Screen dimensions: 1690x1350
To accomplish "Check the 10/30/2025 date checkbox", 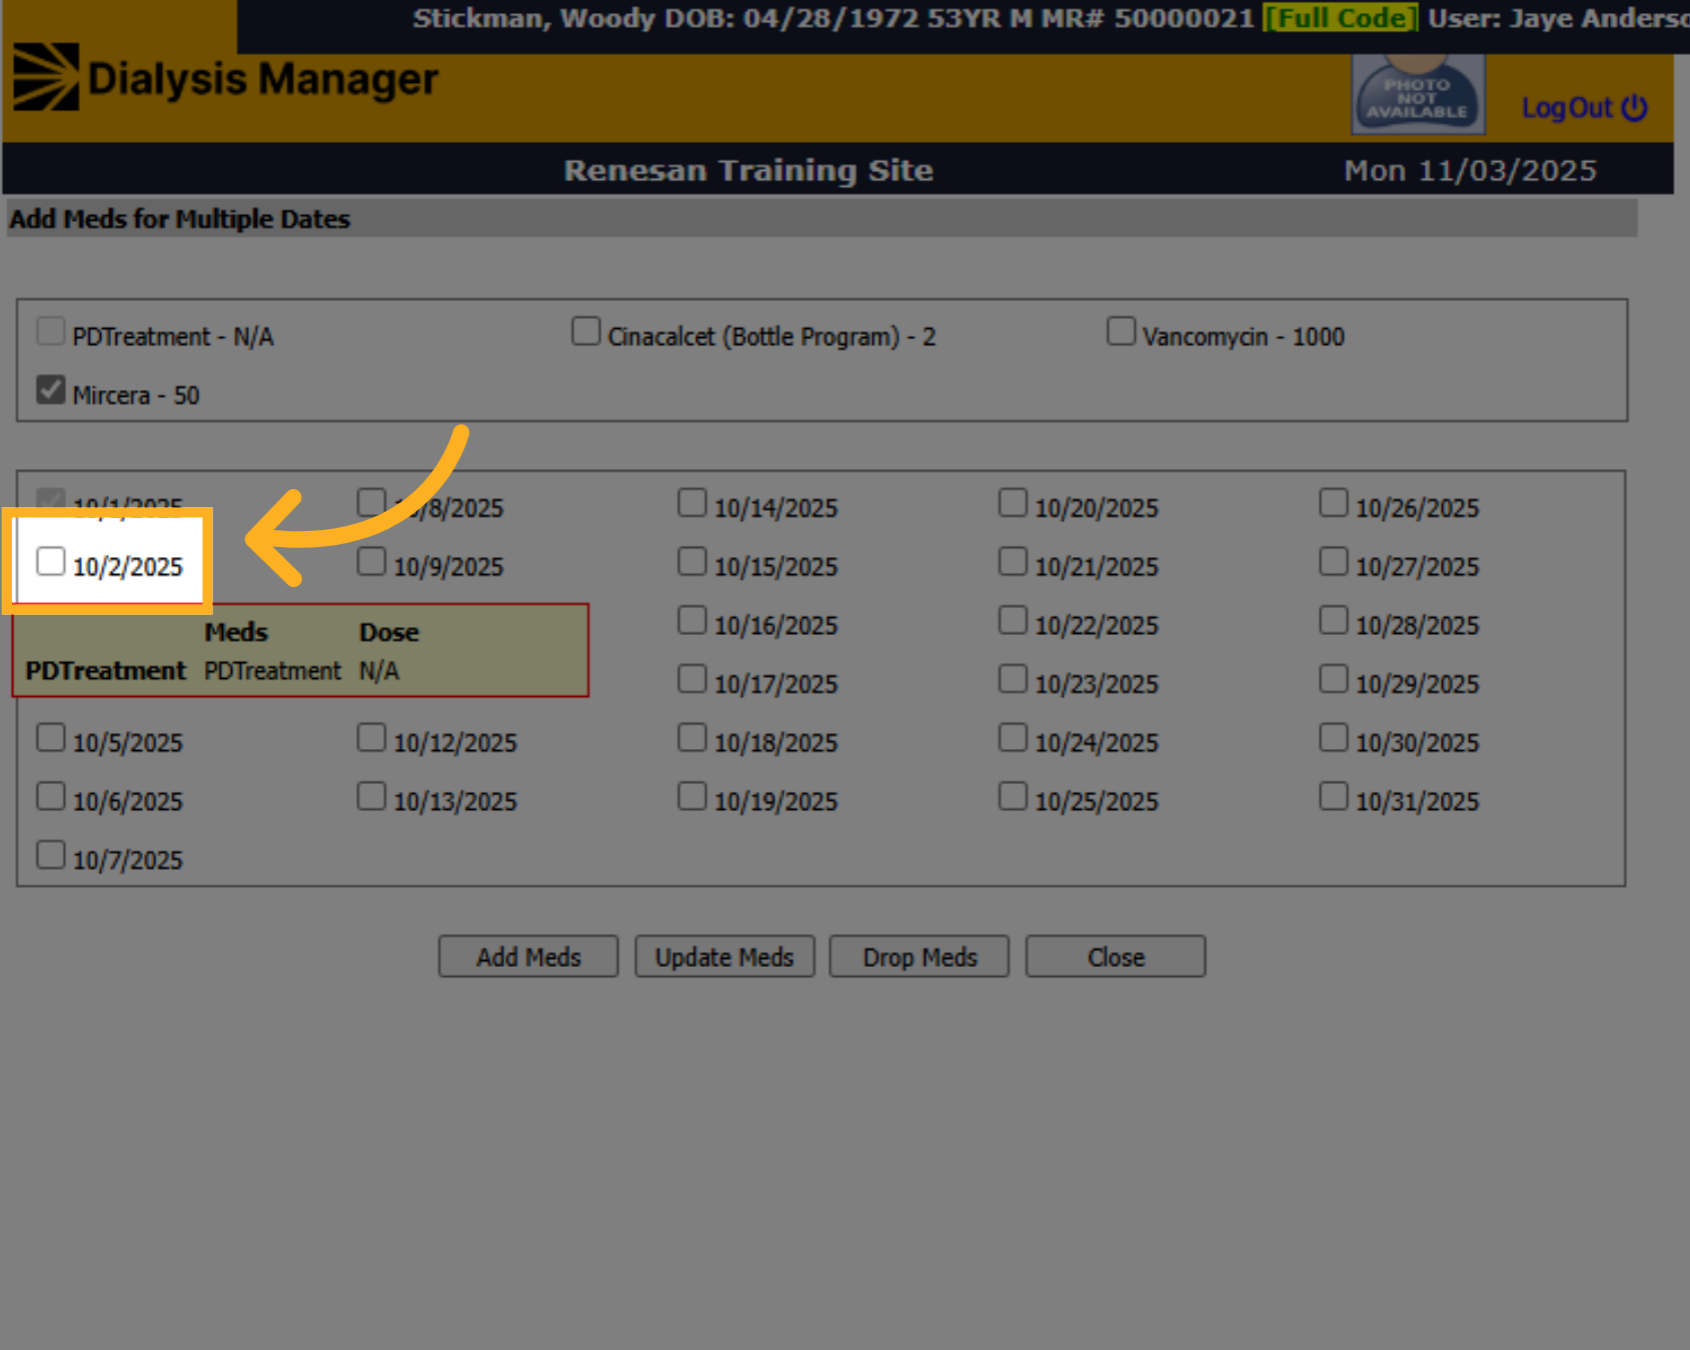I will coord(1334,737).
